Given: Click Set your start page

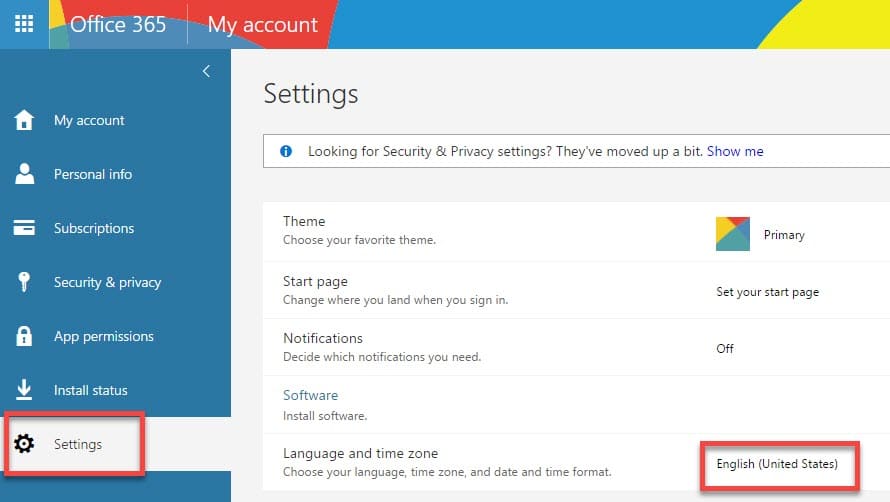Looking at the screenshot, I should pyautogui.click(x=767, y=292).
